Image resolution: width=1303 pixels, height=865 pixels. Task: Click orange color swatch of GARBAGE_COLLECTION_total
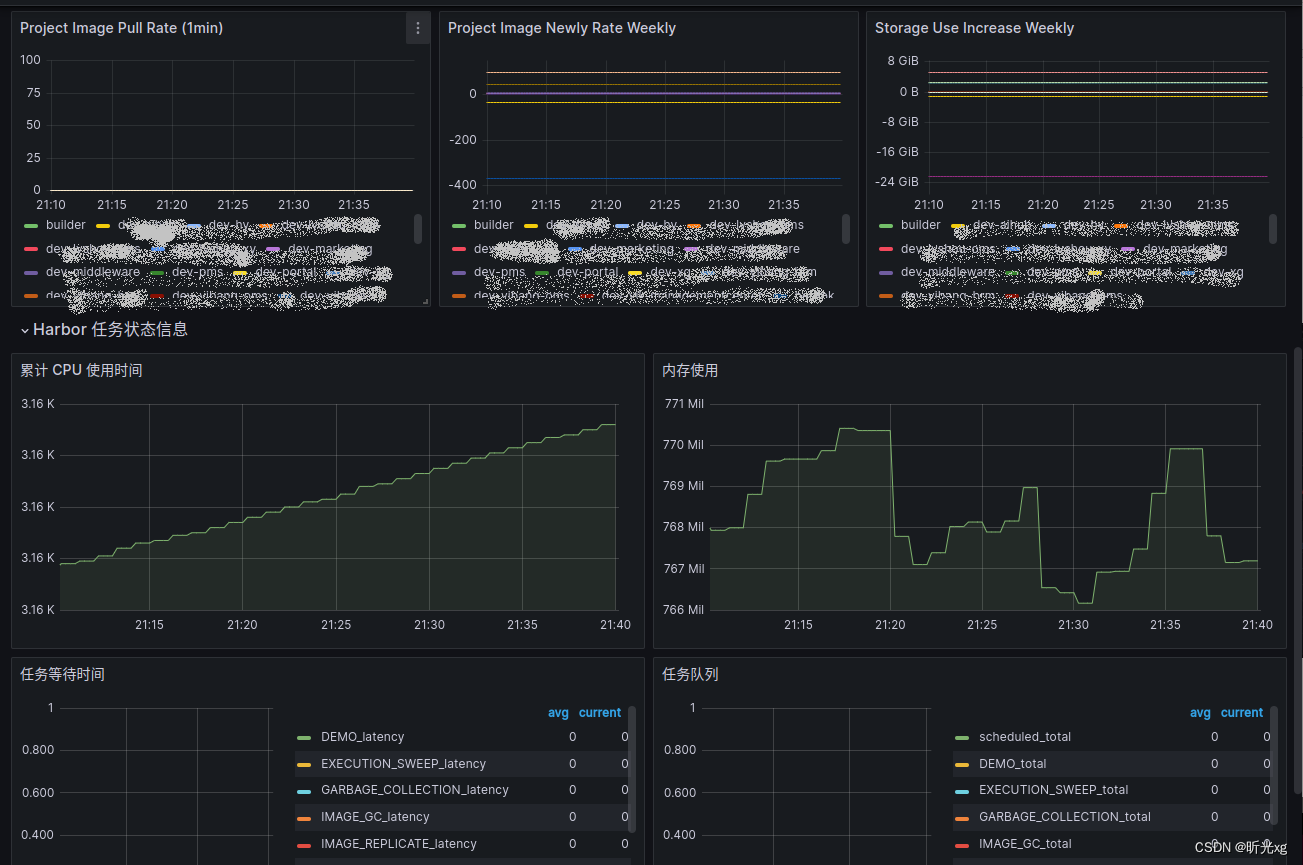(x=962, y=818)
